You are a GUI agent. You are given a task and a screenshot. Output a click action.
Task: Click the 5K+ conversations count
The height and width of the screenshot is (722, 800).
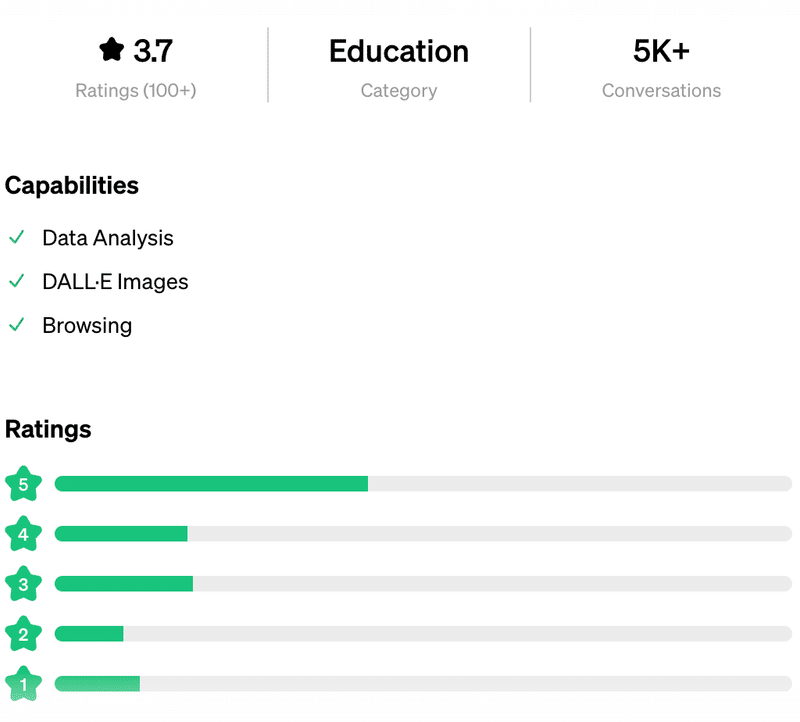(x=661, y=51)
